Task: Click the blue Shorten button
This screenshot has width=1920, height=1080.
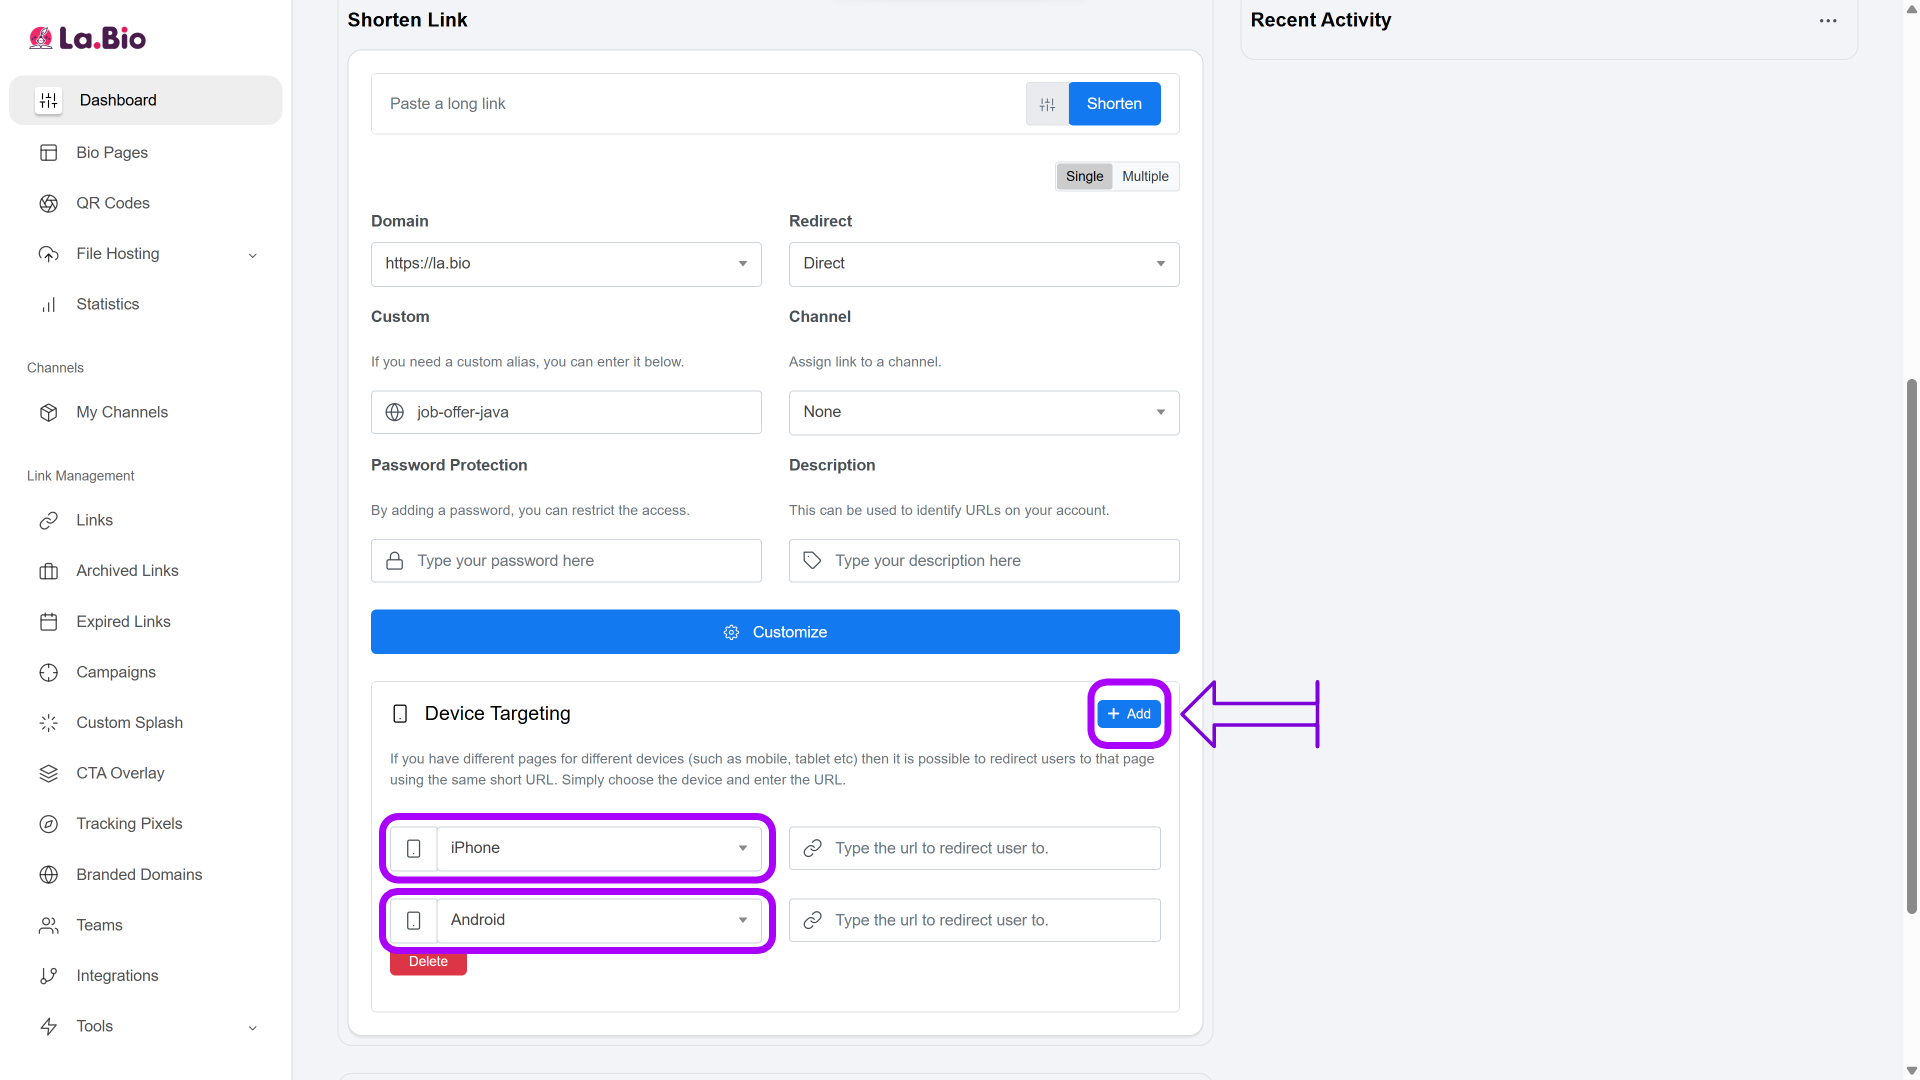Action: (1114, 104)
